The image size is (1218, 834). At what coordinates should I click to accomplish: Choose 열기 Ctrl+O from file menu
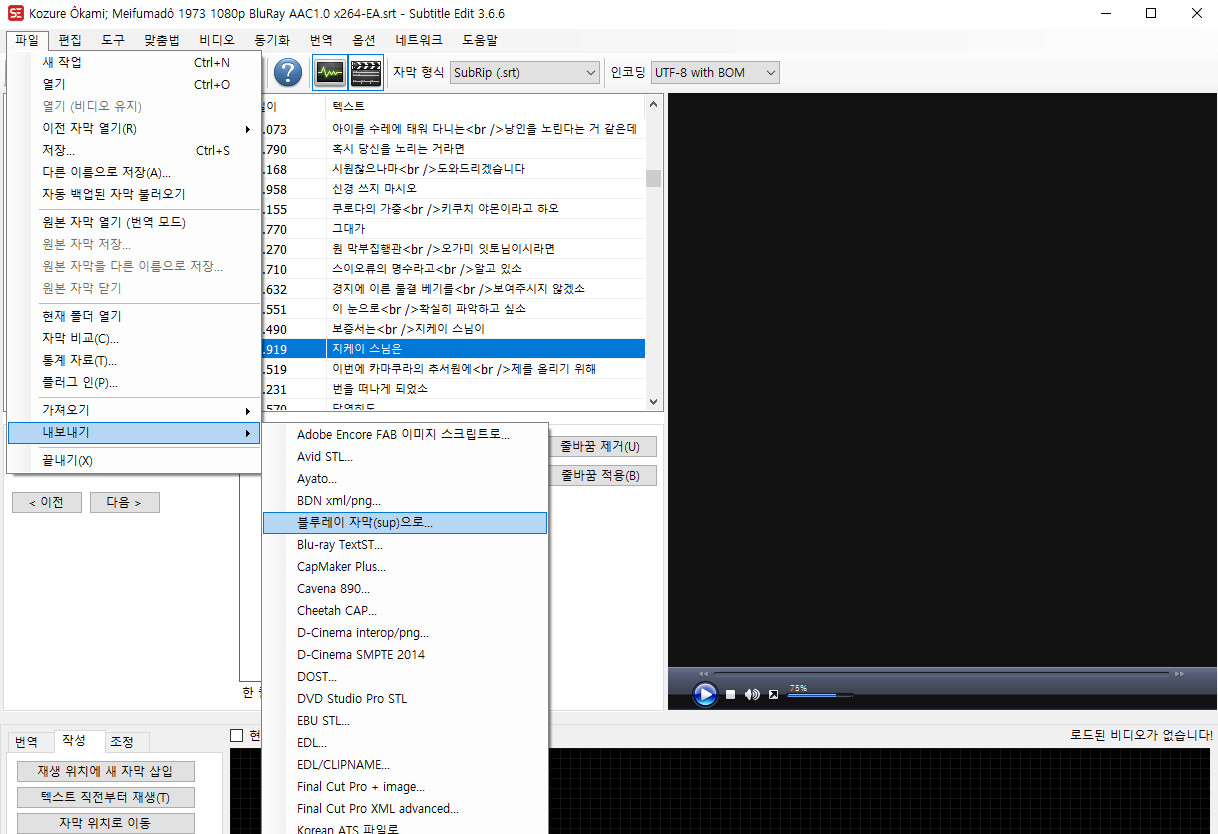click(133, 84)
